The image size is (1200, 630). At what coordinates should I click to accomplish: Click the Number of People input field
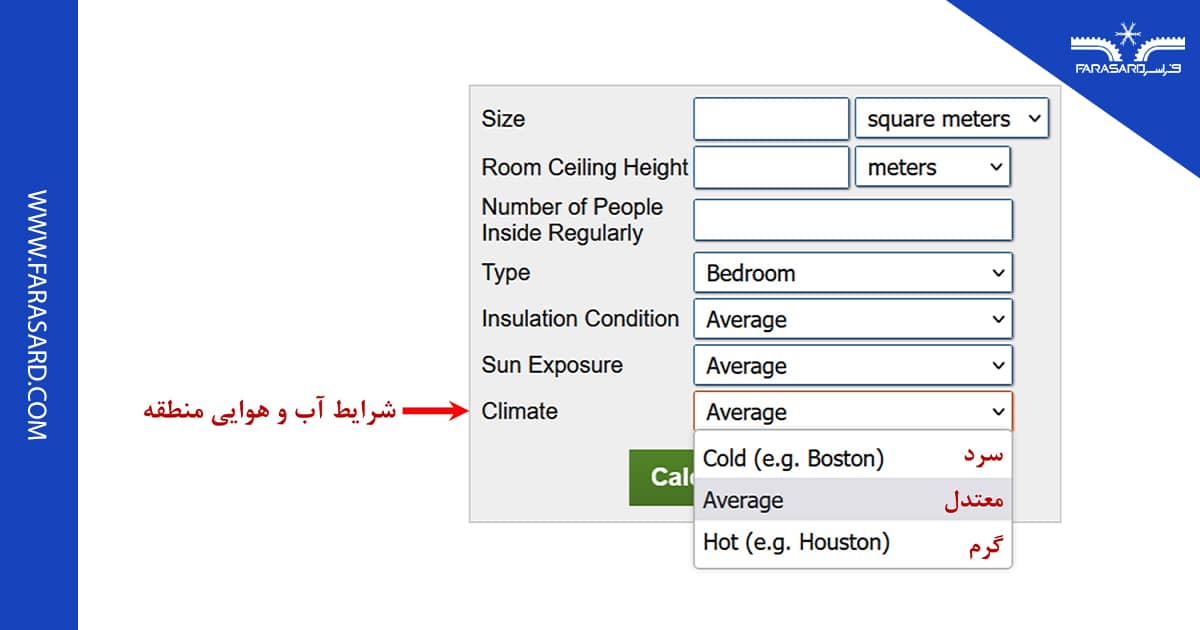click(x=852, y=220)
